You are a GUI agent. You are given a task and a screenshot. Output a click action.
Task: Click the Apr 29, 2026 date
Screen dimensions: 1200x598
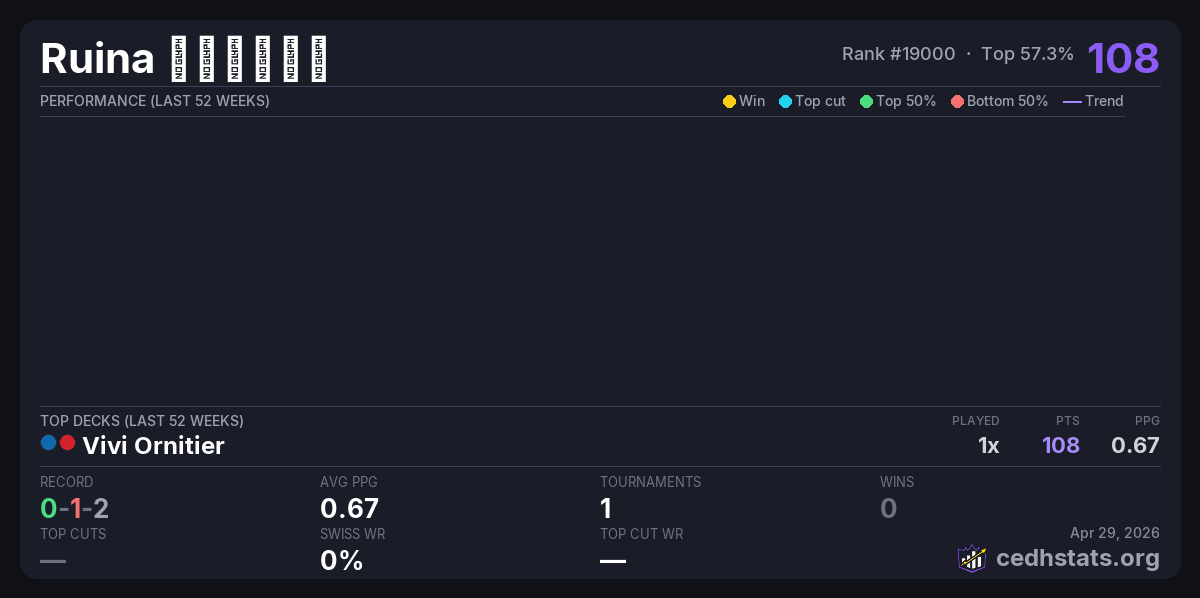click(1114, 534)
